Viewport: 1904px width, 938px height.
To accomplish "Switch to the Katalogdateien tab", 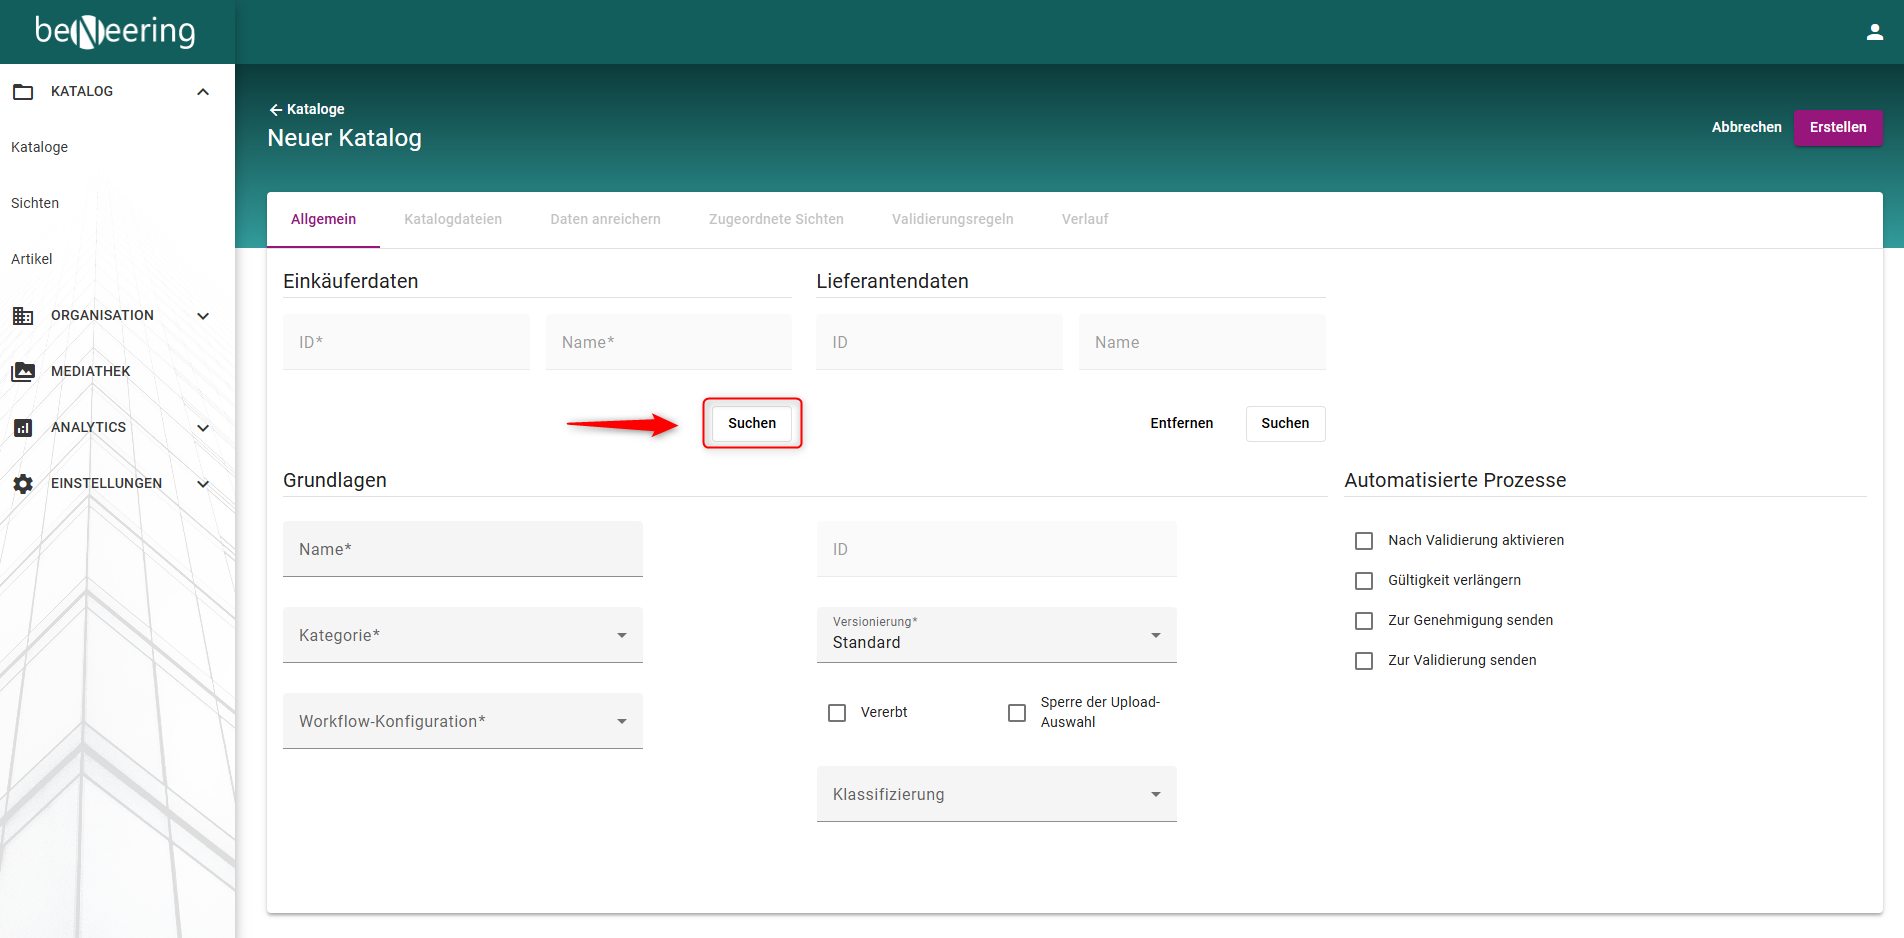I will click(x=453, y=219).
